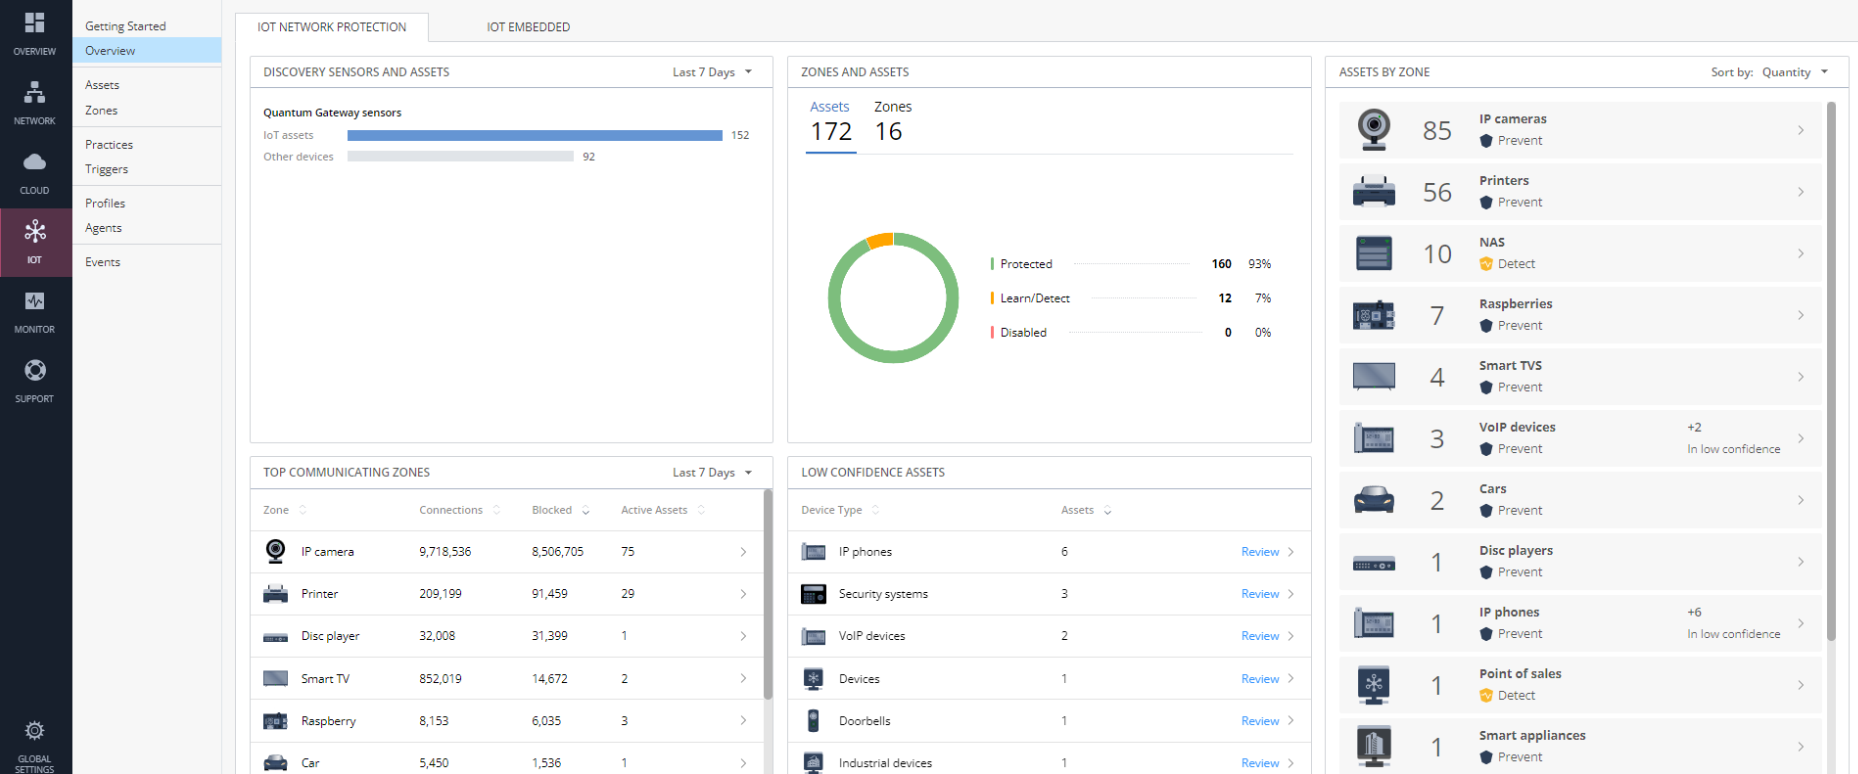Open Last 7 Days dropdown for discovery sensors

point(712,72)
